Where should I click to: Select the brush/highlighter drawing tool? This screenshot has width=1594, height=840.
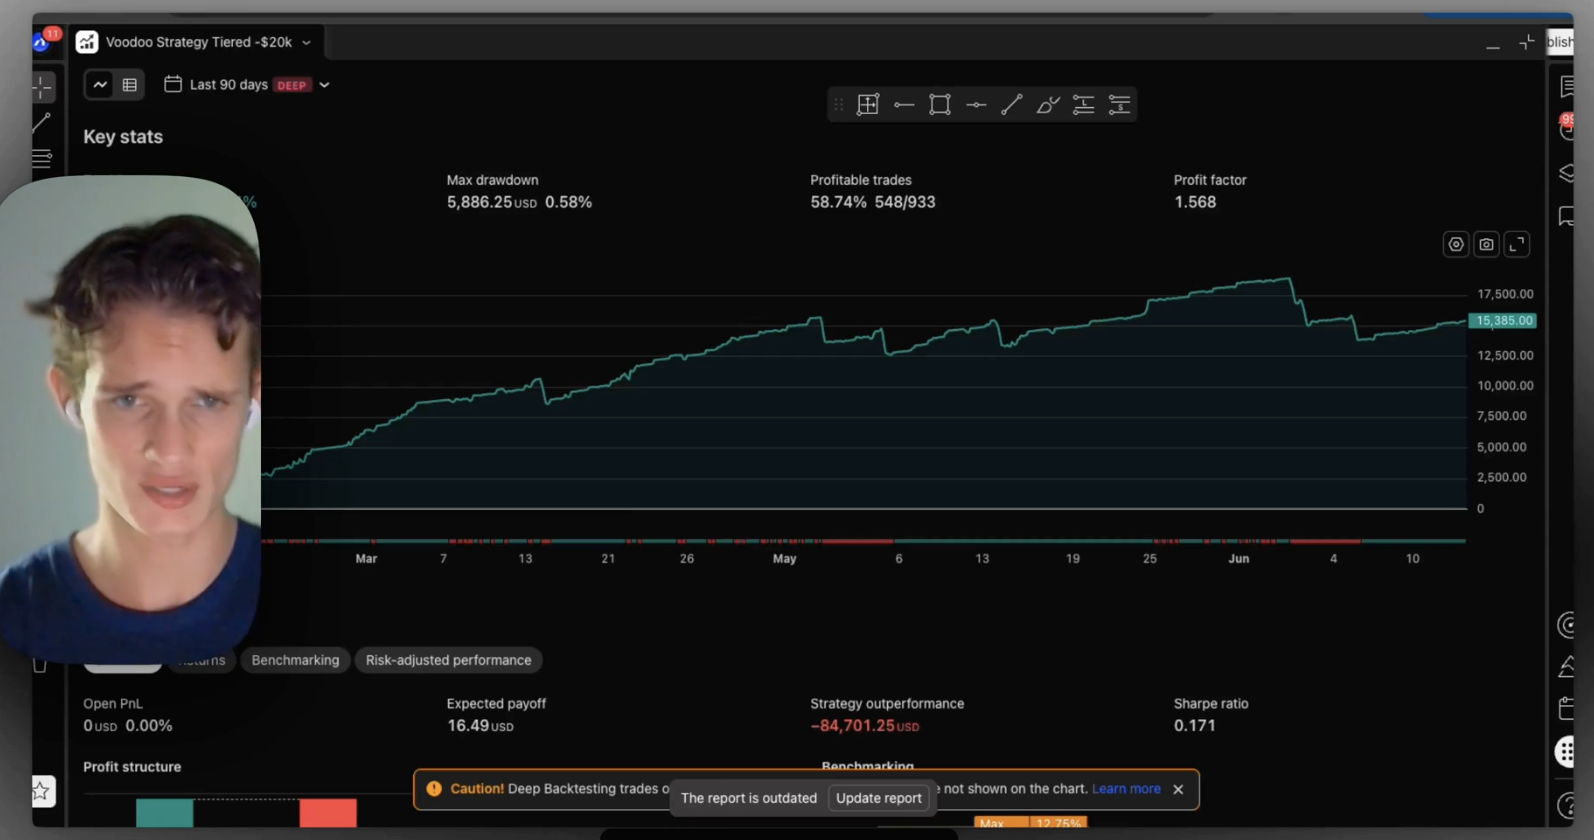[x=1047, y=104]
